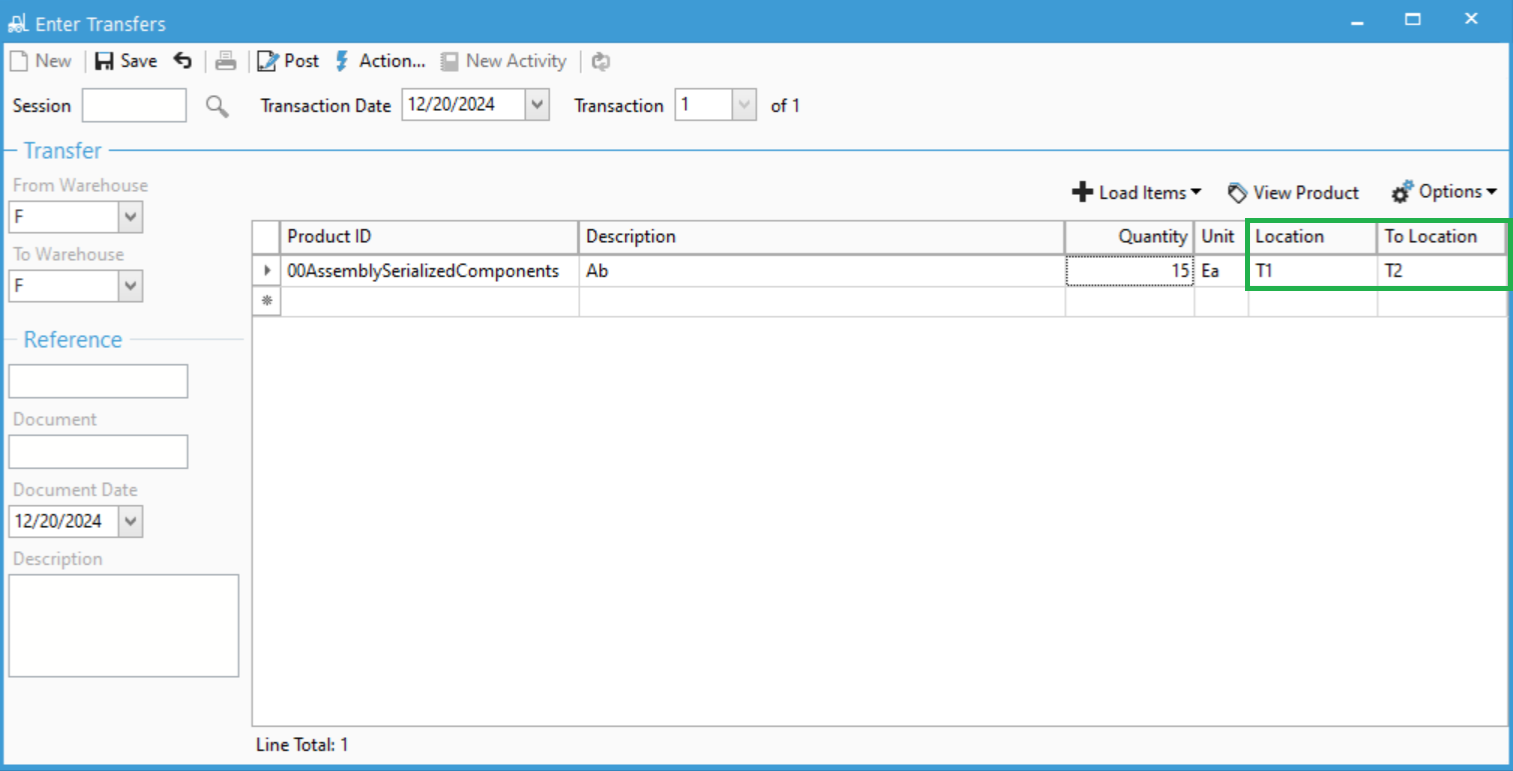The height and width of the screenshot is (771, 1513).
Task: Open the Document Date dropdown
Action: [x=130, y=521]
